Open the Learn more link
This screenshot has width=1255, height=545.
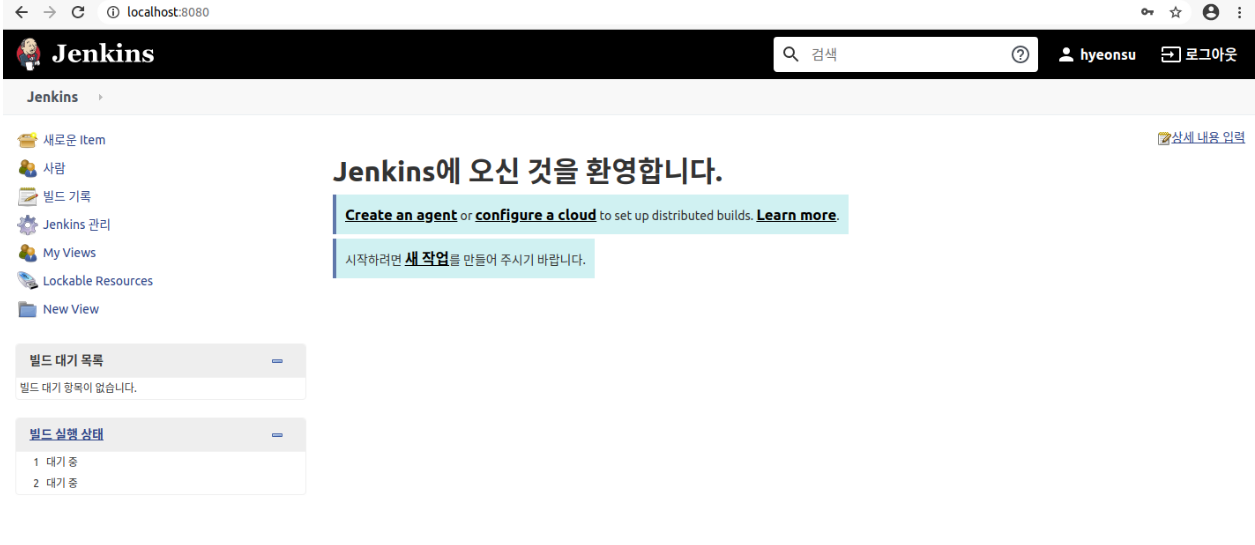click(x=796, y=215)
